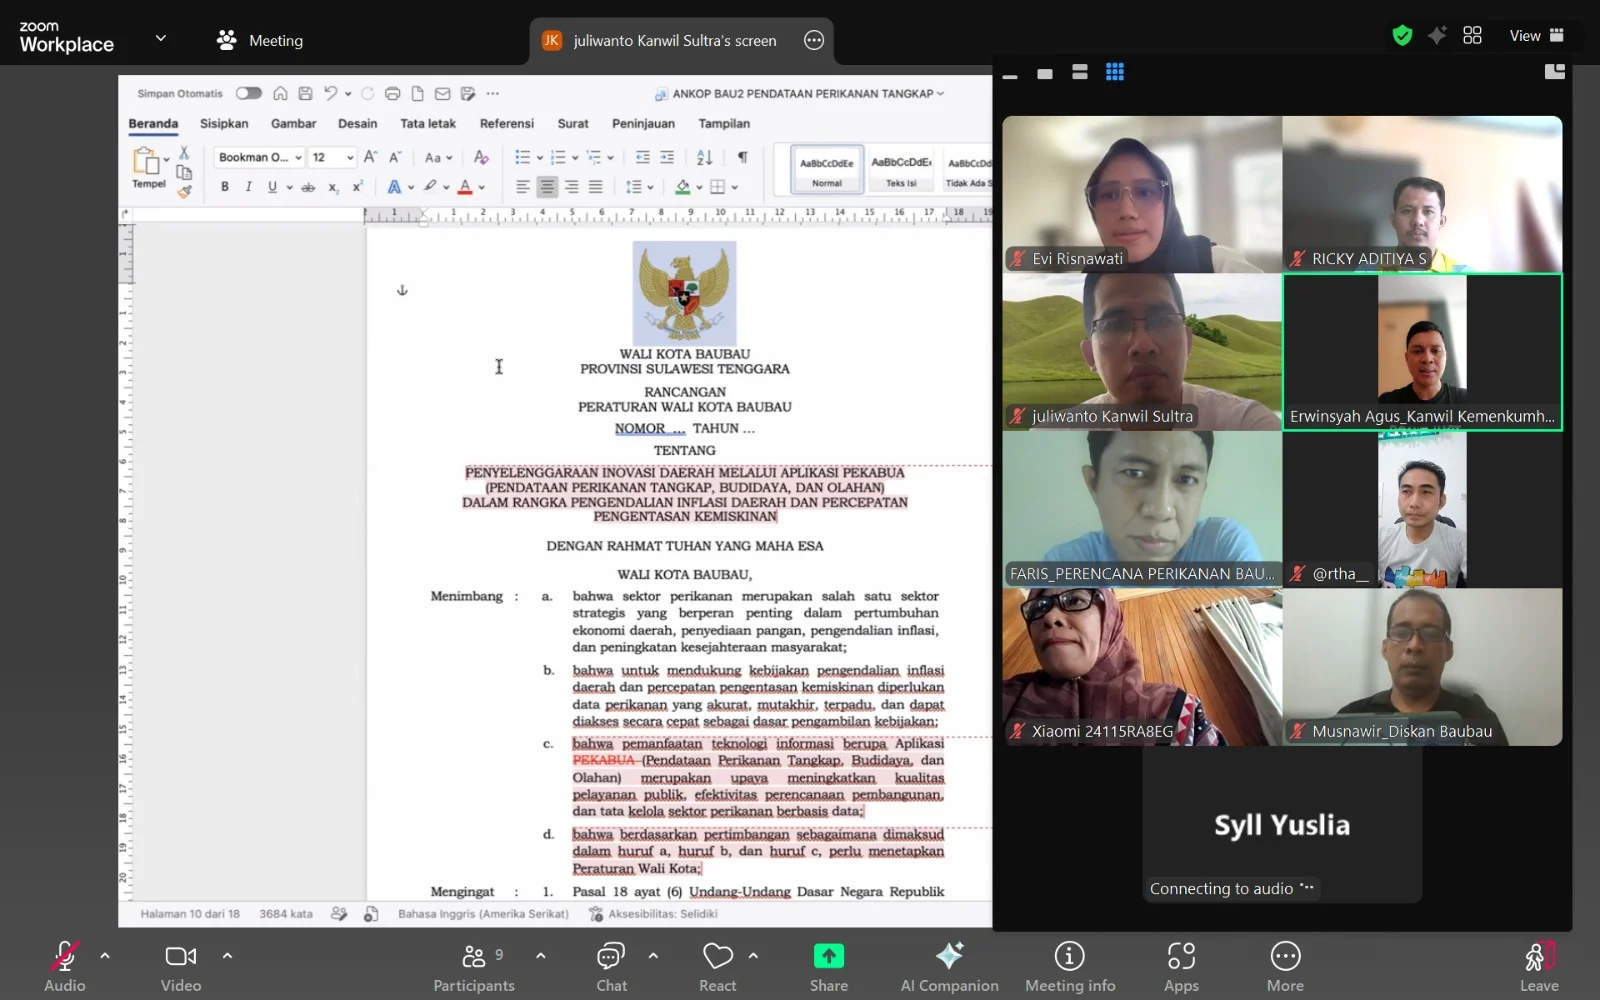Click the green Share screen button
The image size is (1600, 1000).
pyautogui.click(x=828, y=956)
